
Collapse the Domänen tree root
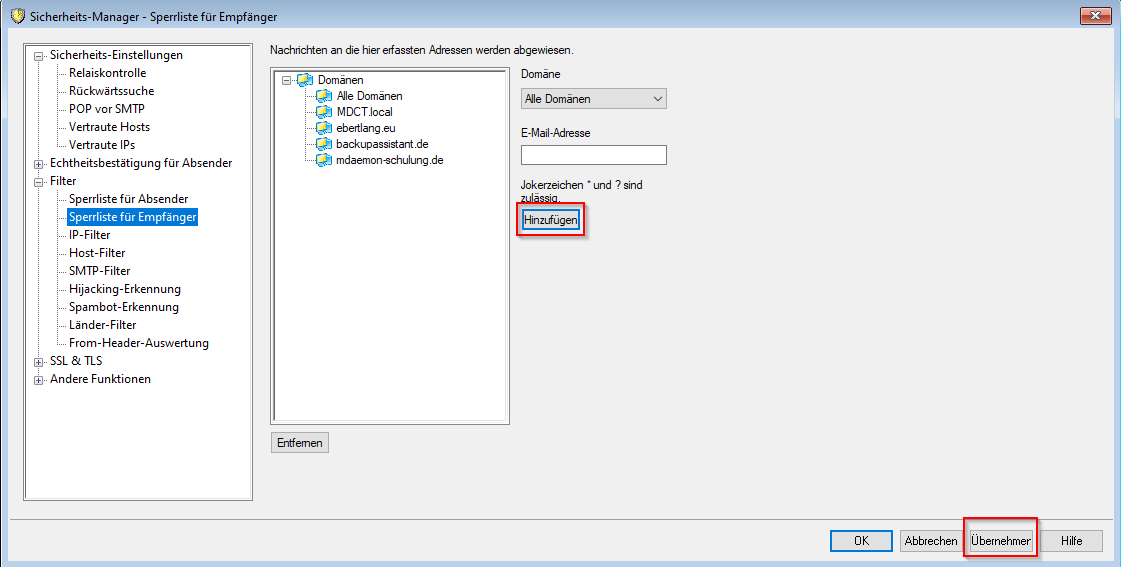[287, 80]
